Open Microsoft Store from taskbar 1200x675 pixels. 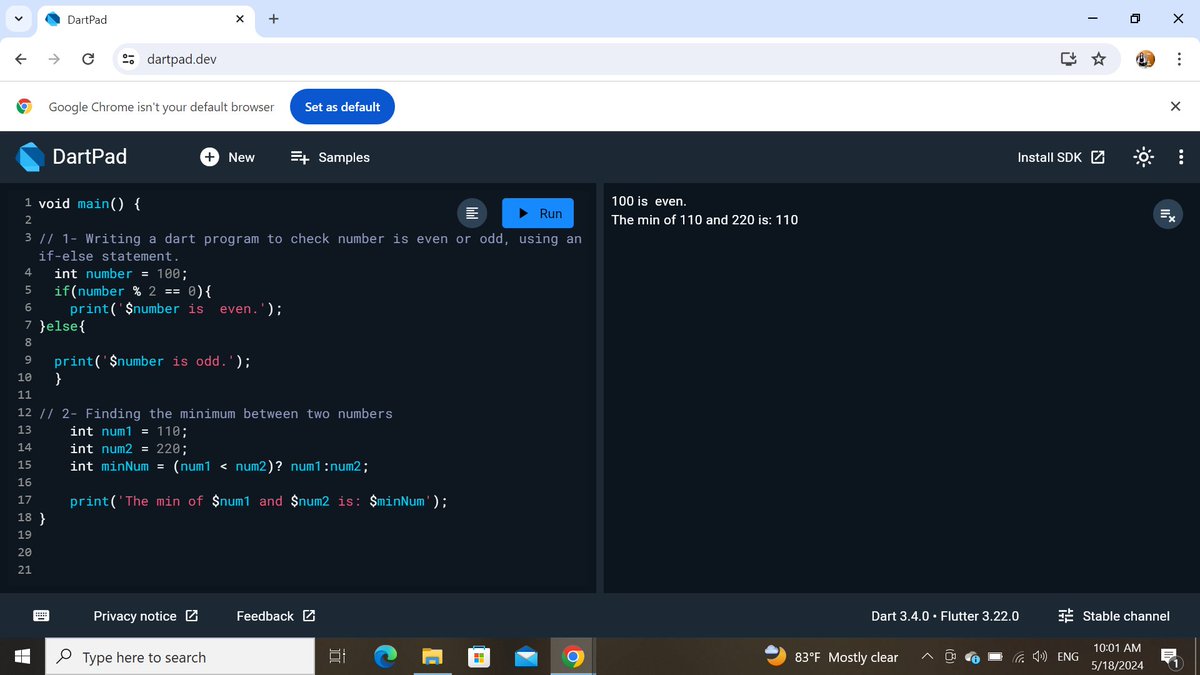[479, 657]
